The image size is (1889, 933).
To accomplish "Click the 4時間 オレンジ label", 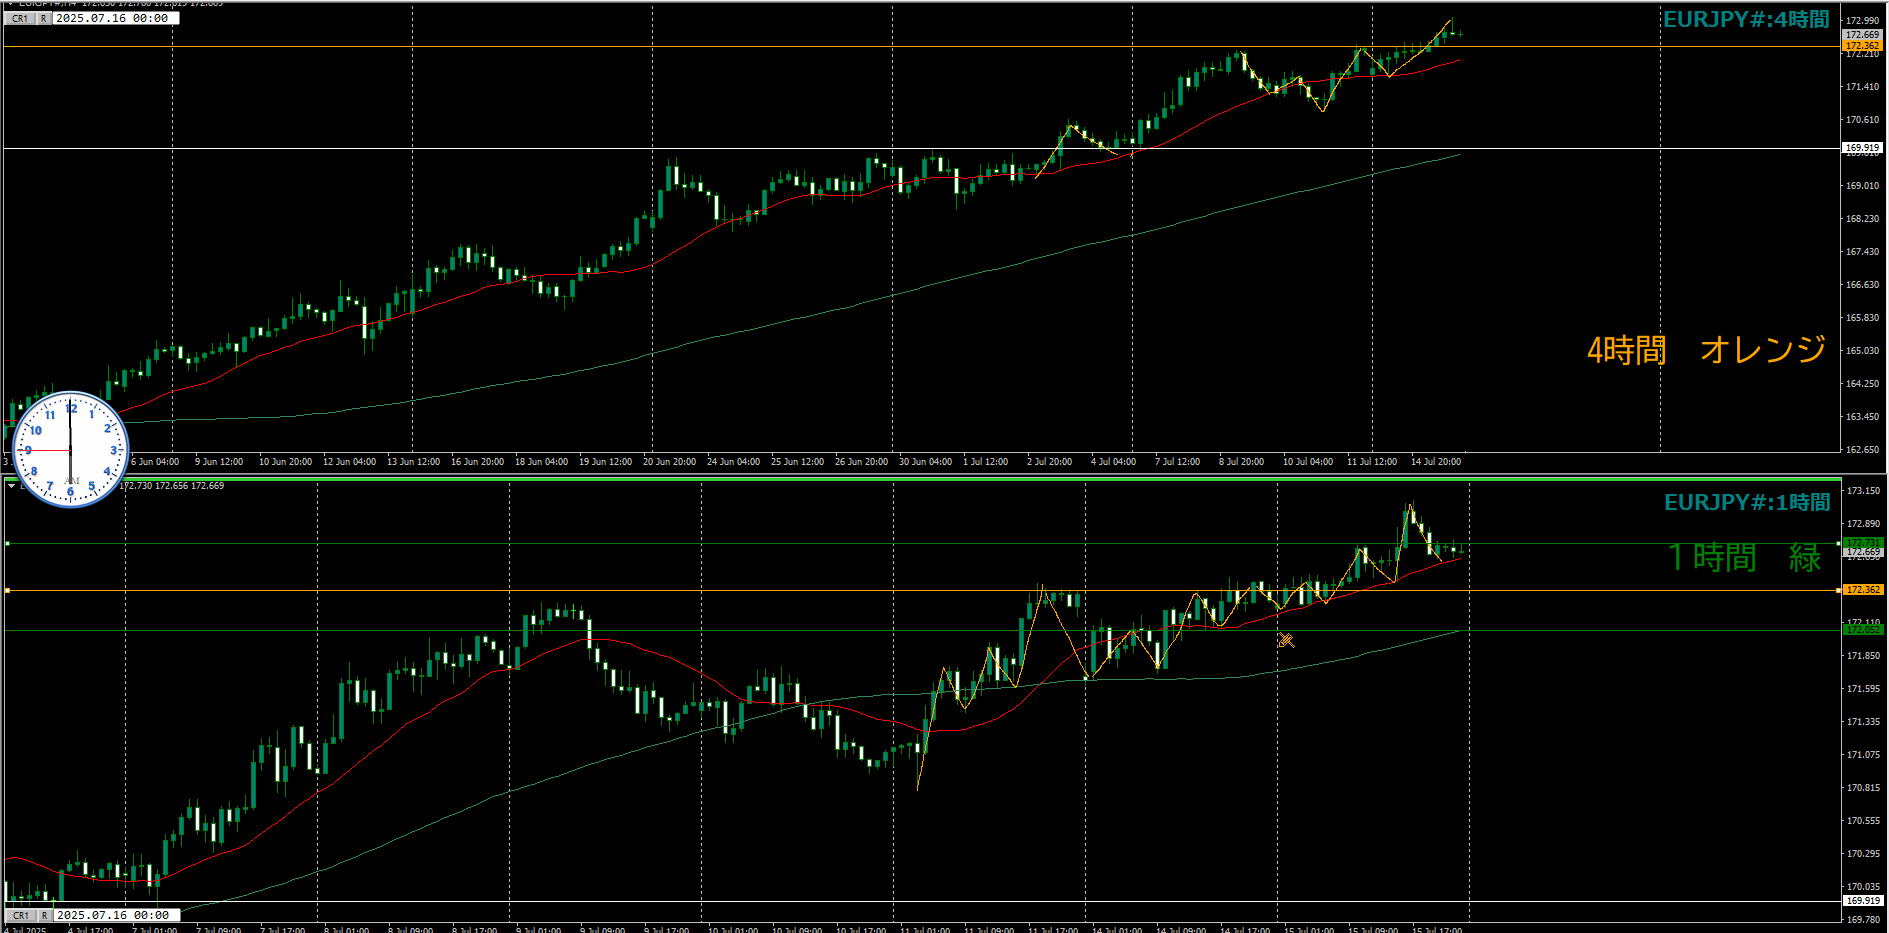I will tap(1706, 349).
